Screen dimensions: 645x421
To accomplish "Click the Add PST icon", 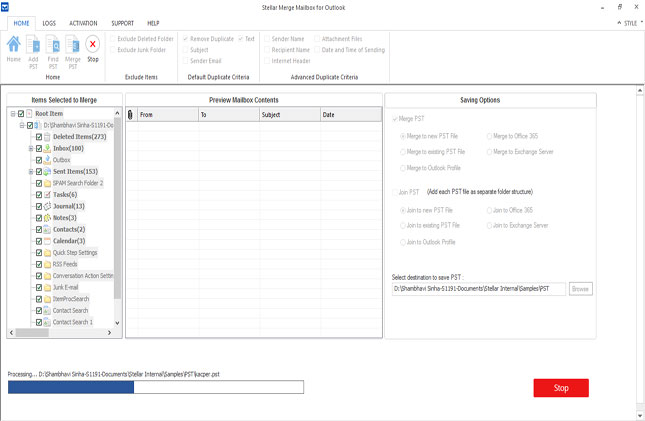I will coord(33,44).
